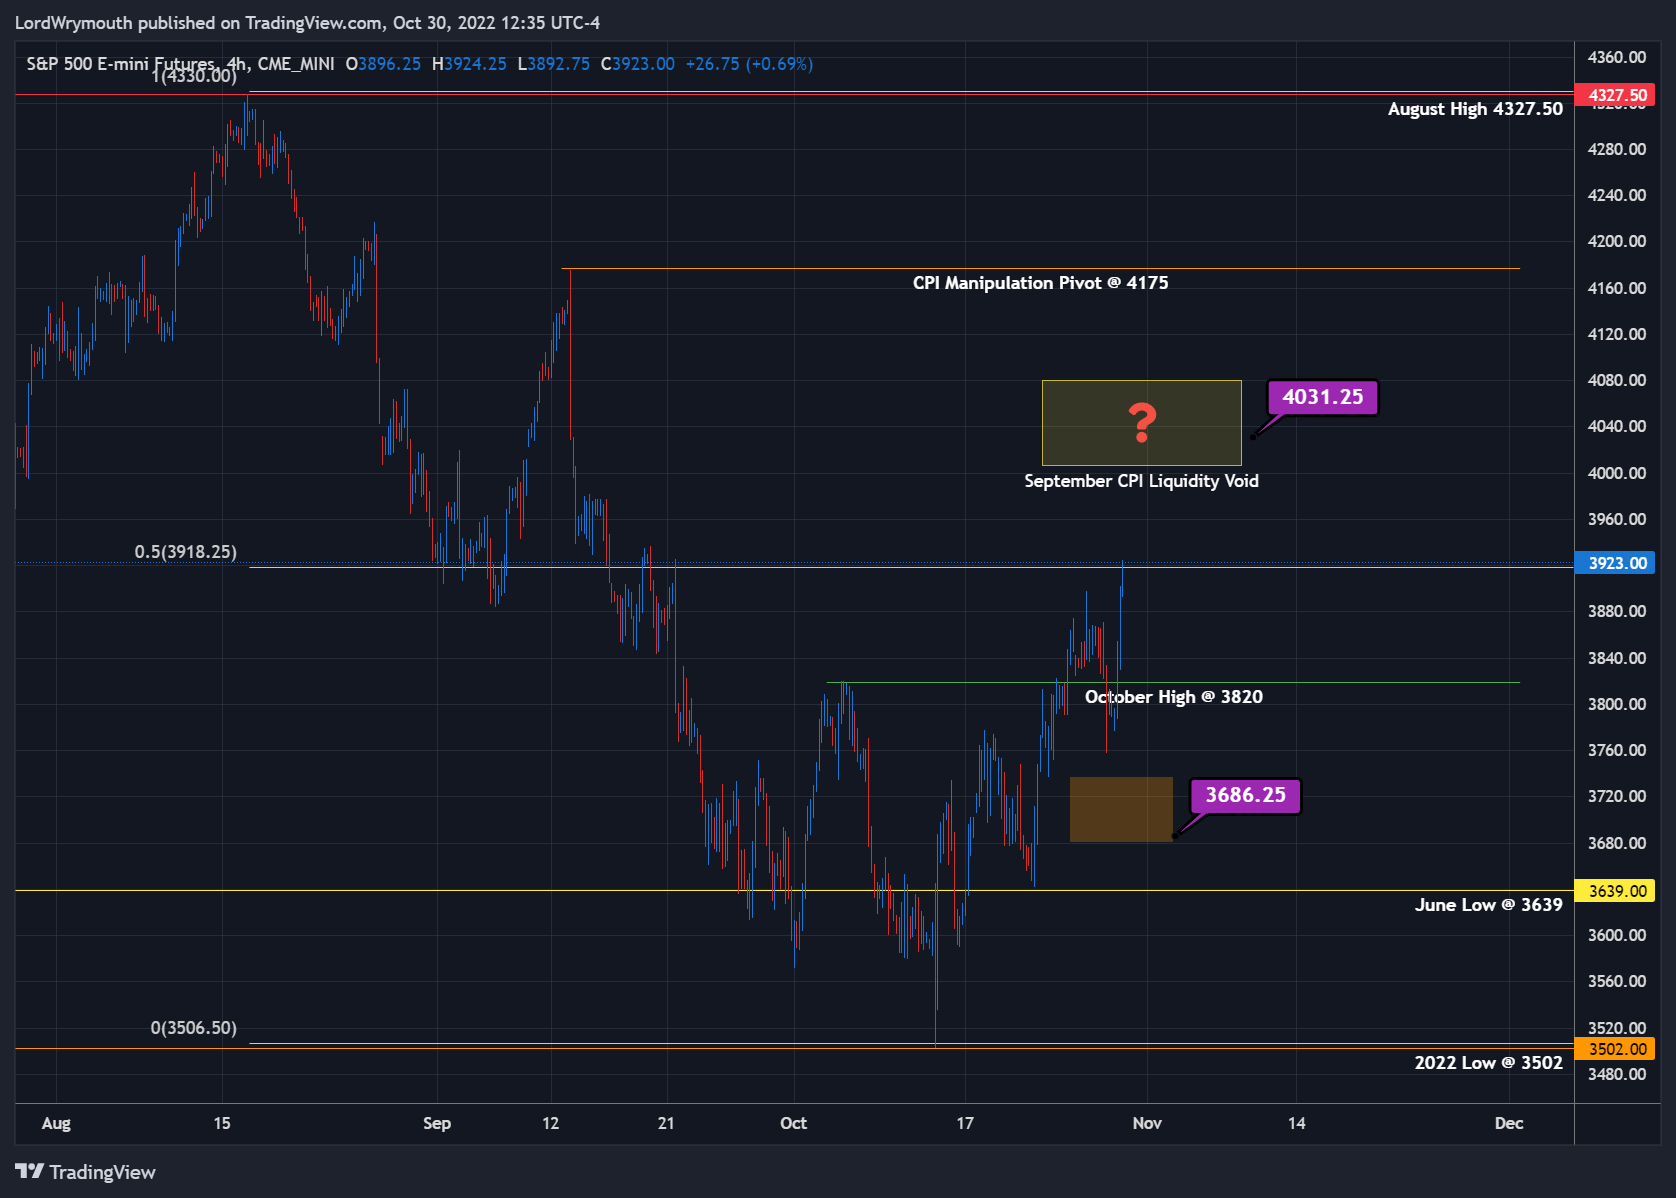
Task: Click the 4360.00 price scale value
Action: (x=1617, y=57)
